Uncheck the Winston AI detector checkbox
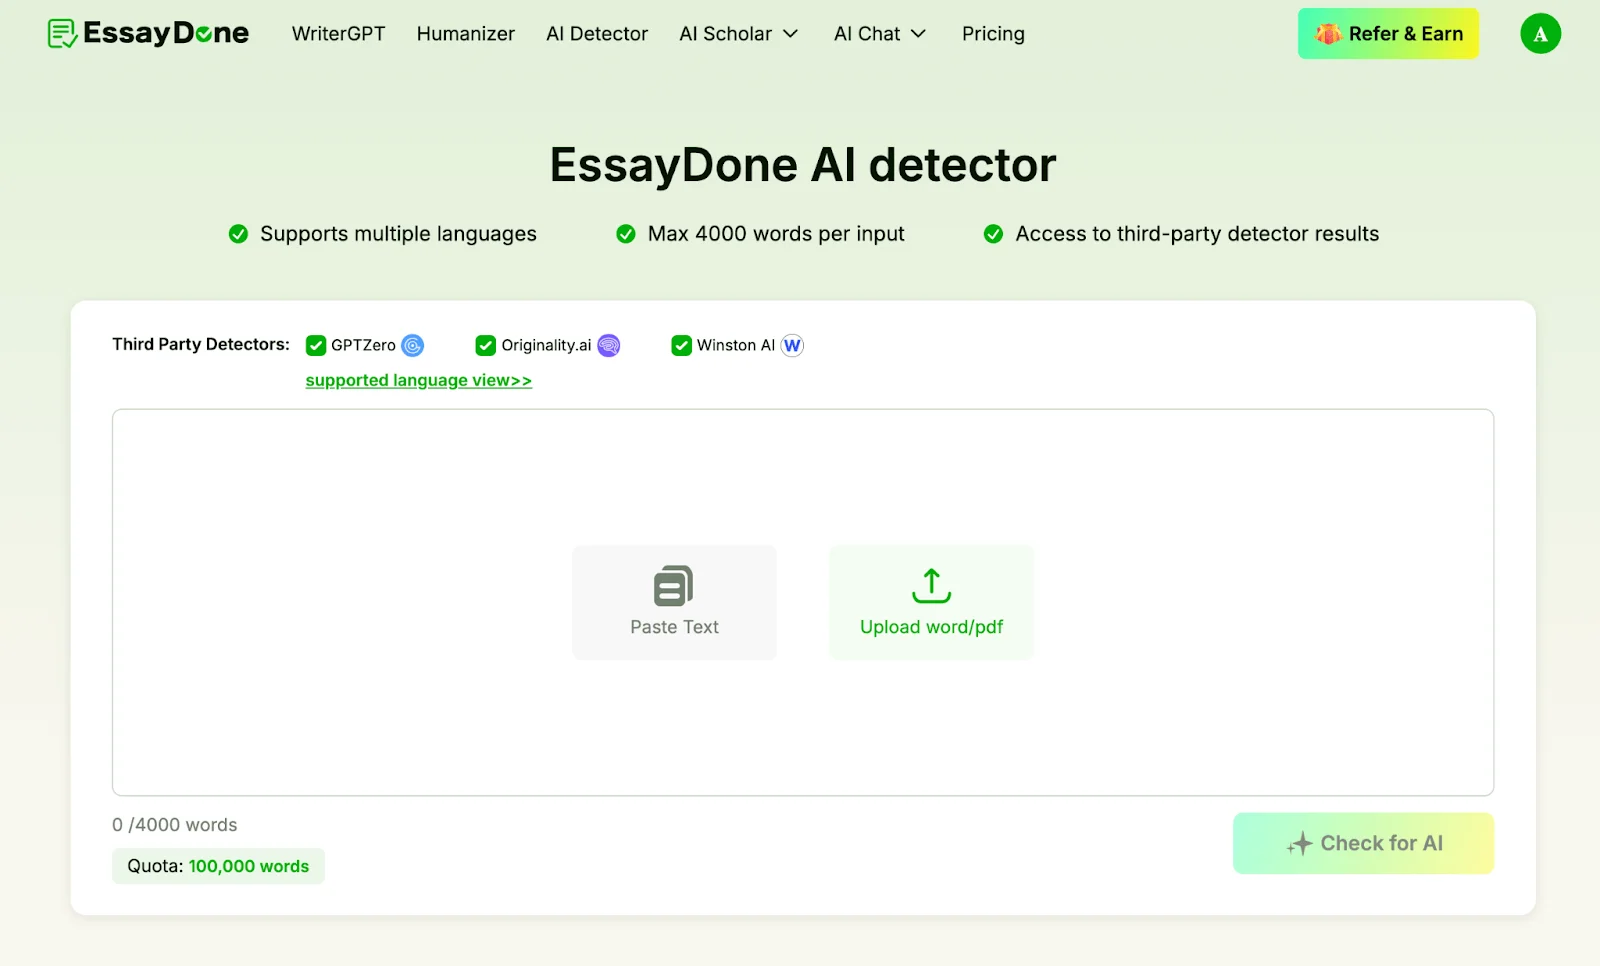 point(682,345)
